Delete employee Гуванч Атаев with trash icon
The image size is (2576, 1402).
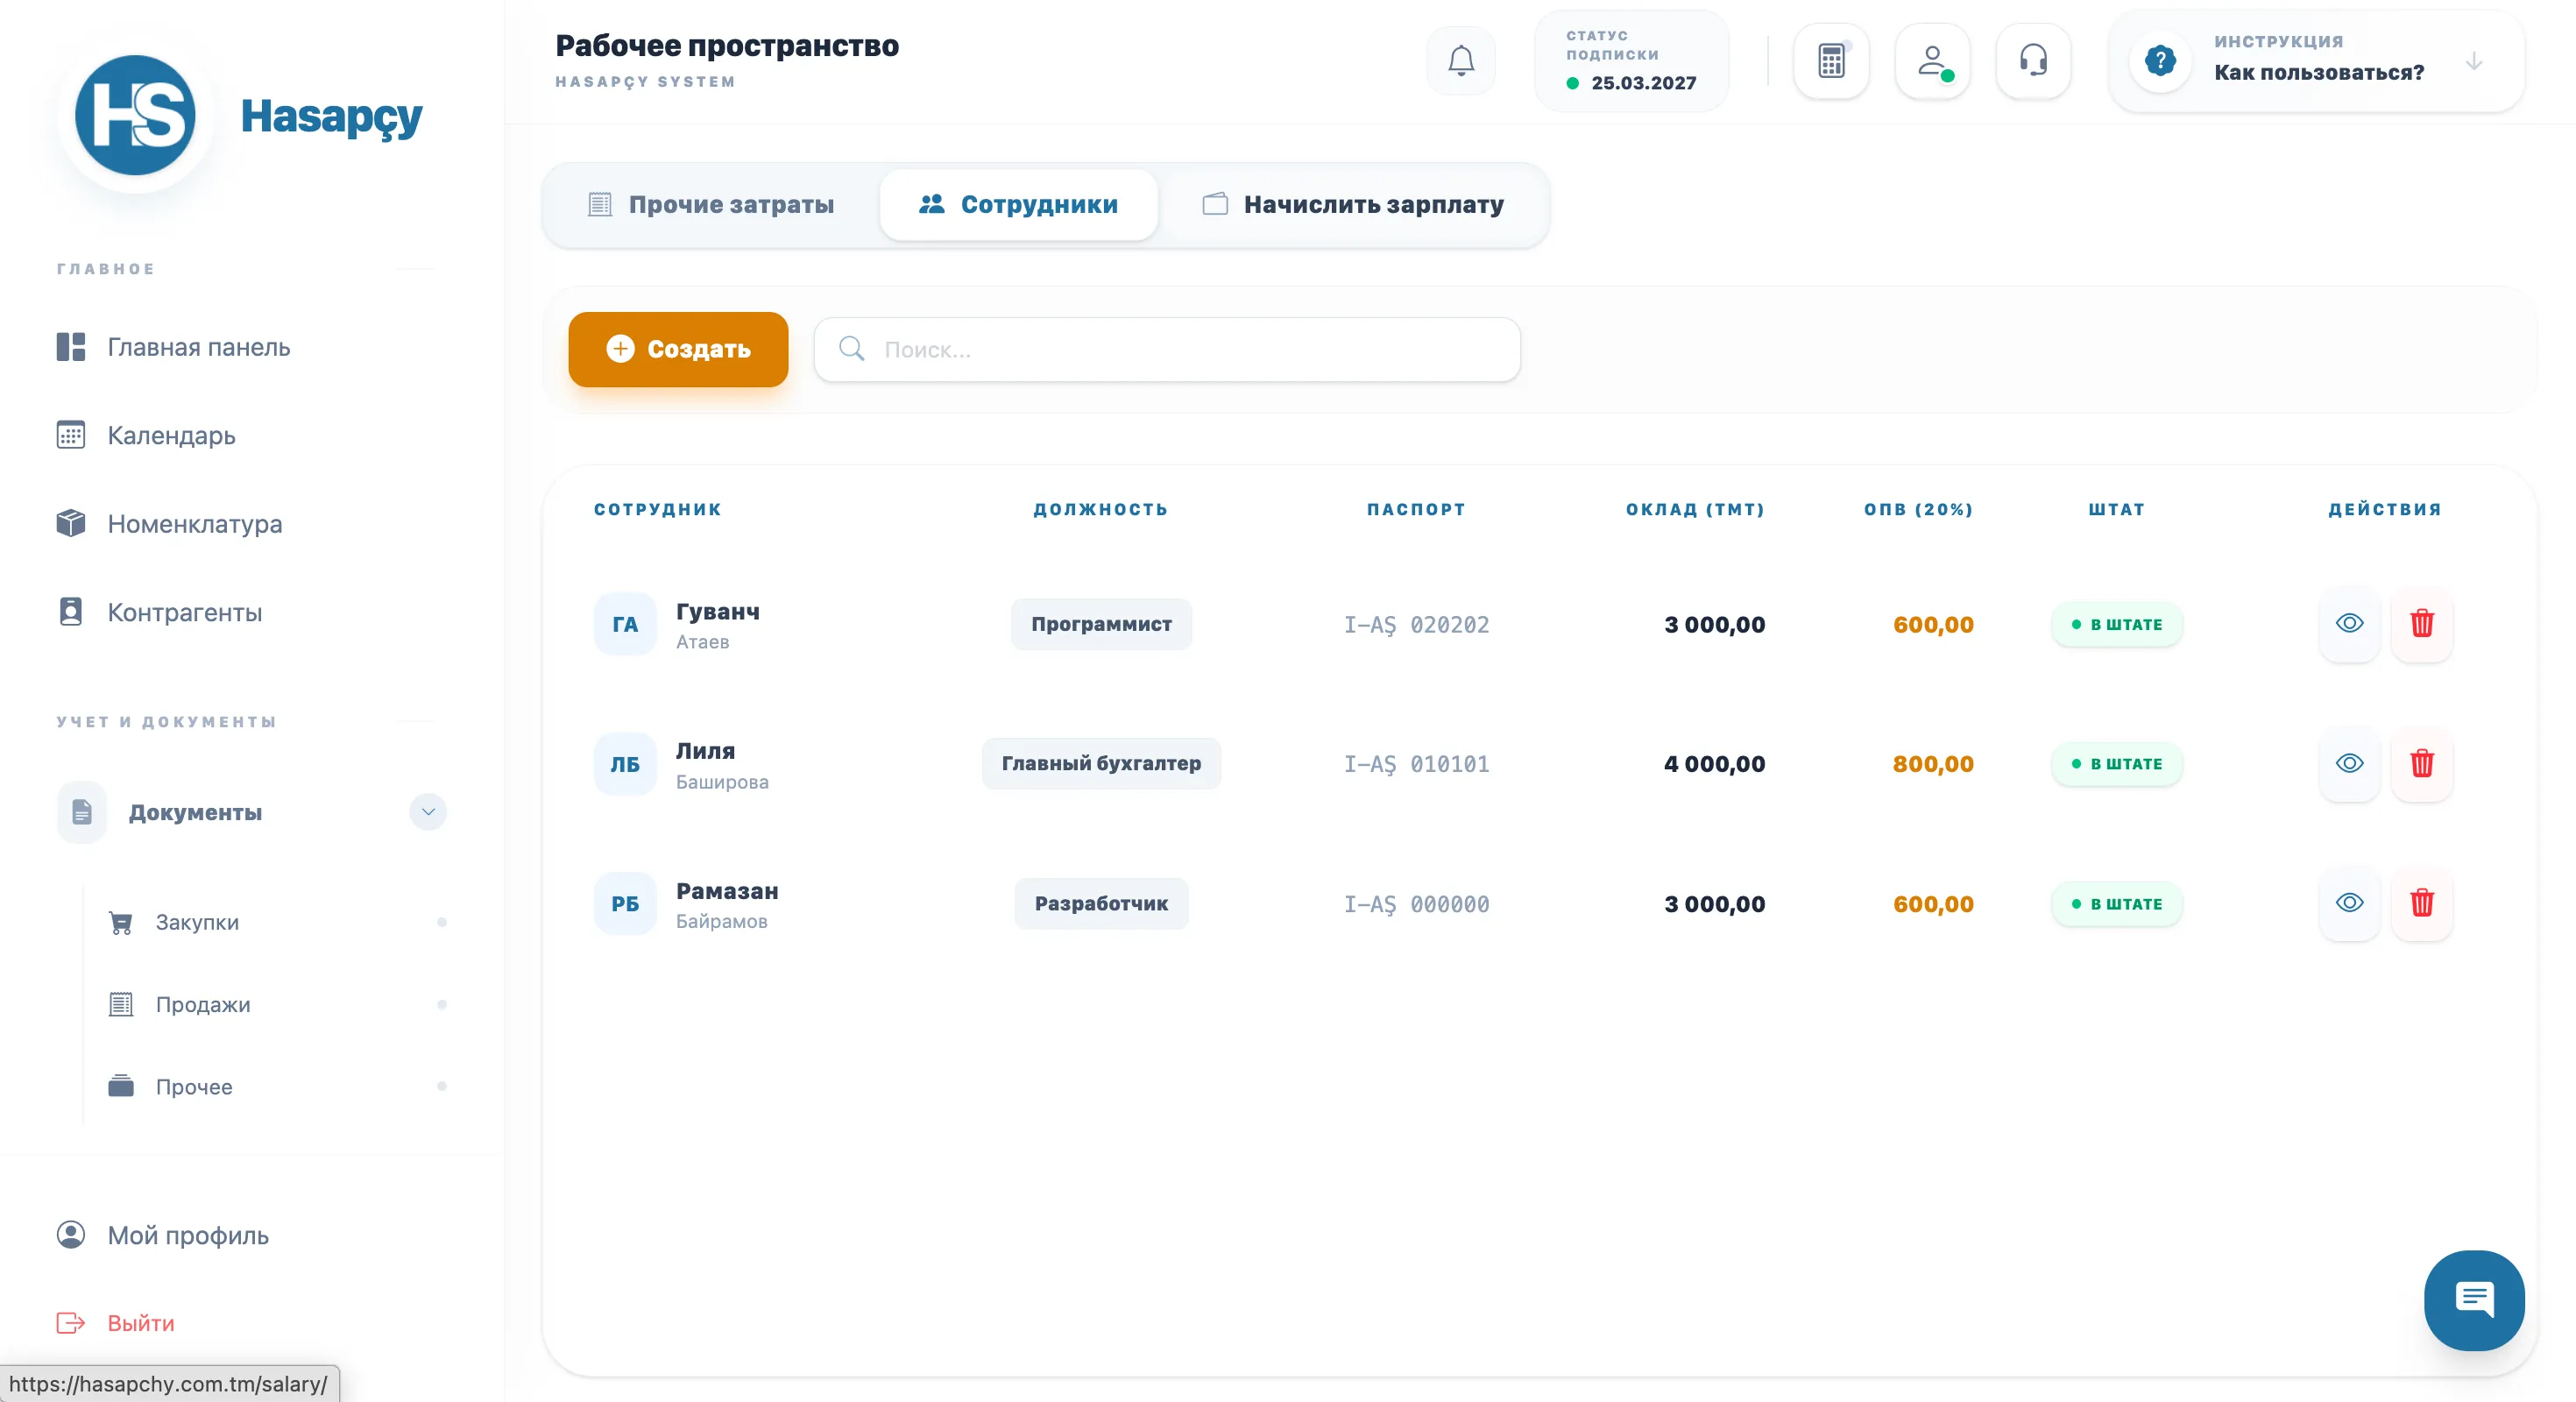[2421, 624]
